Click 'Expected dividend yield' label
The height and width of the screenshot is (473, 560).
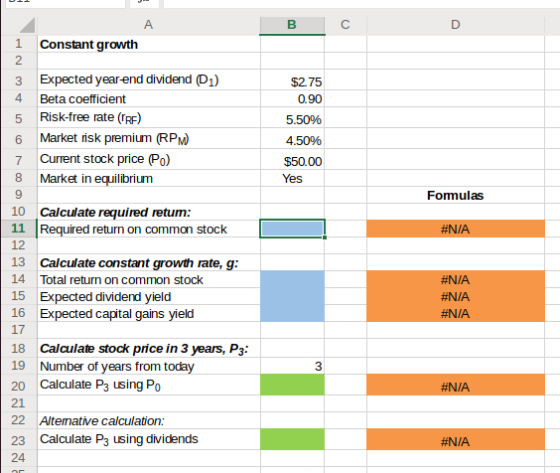tap(105, 297)
